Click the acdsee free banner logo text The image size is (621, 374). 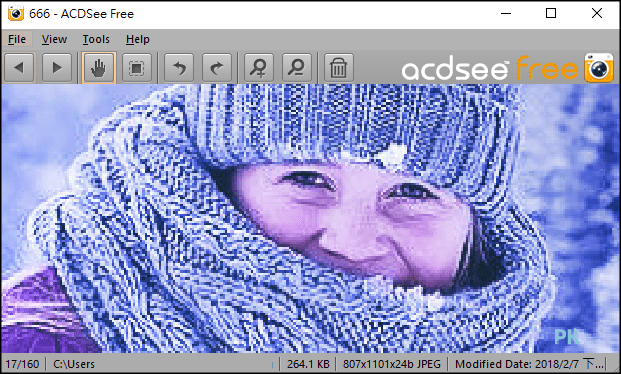pos(490,69)
